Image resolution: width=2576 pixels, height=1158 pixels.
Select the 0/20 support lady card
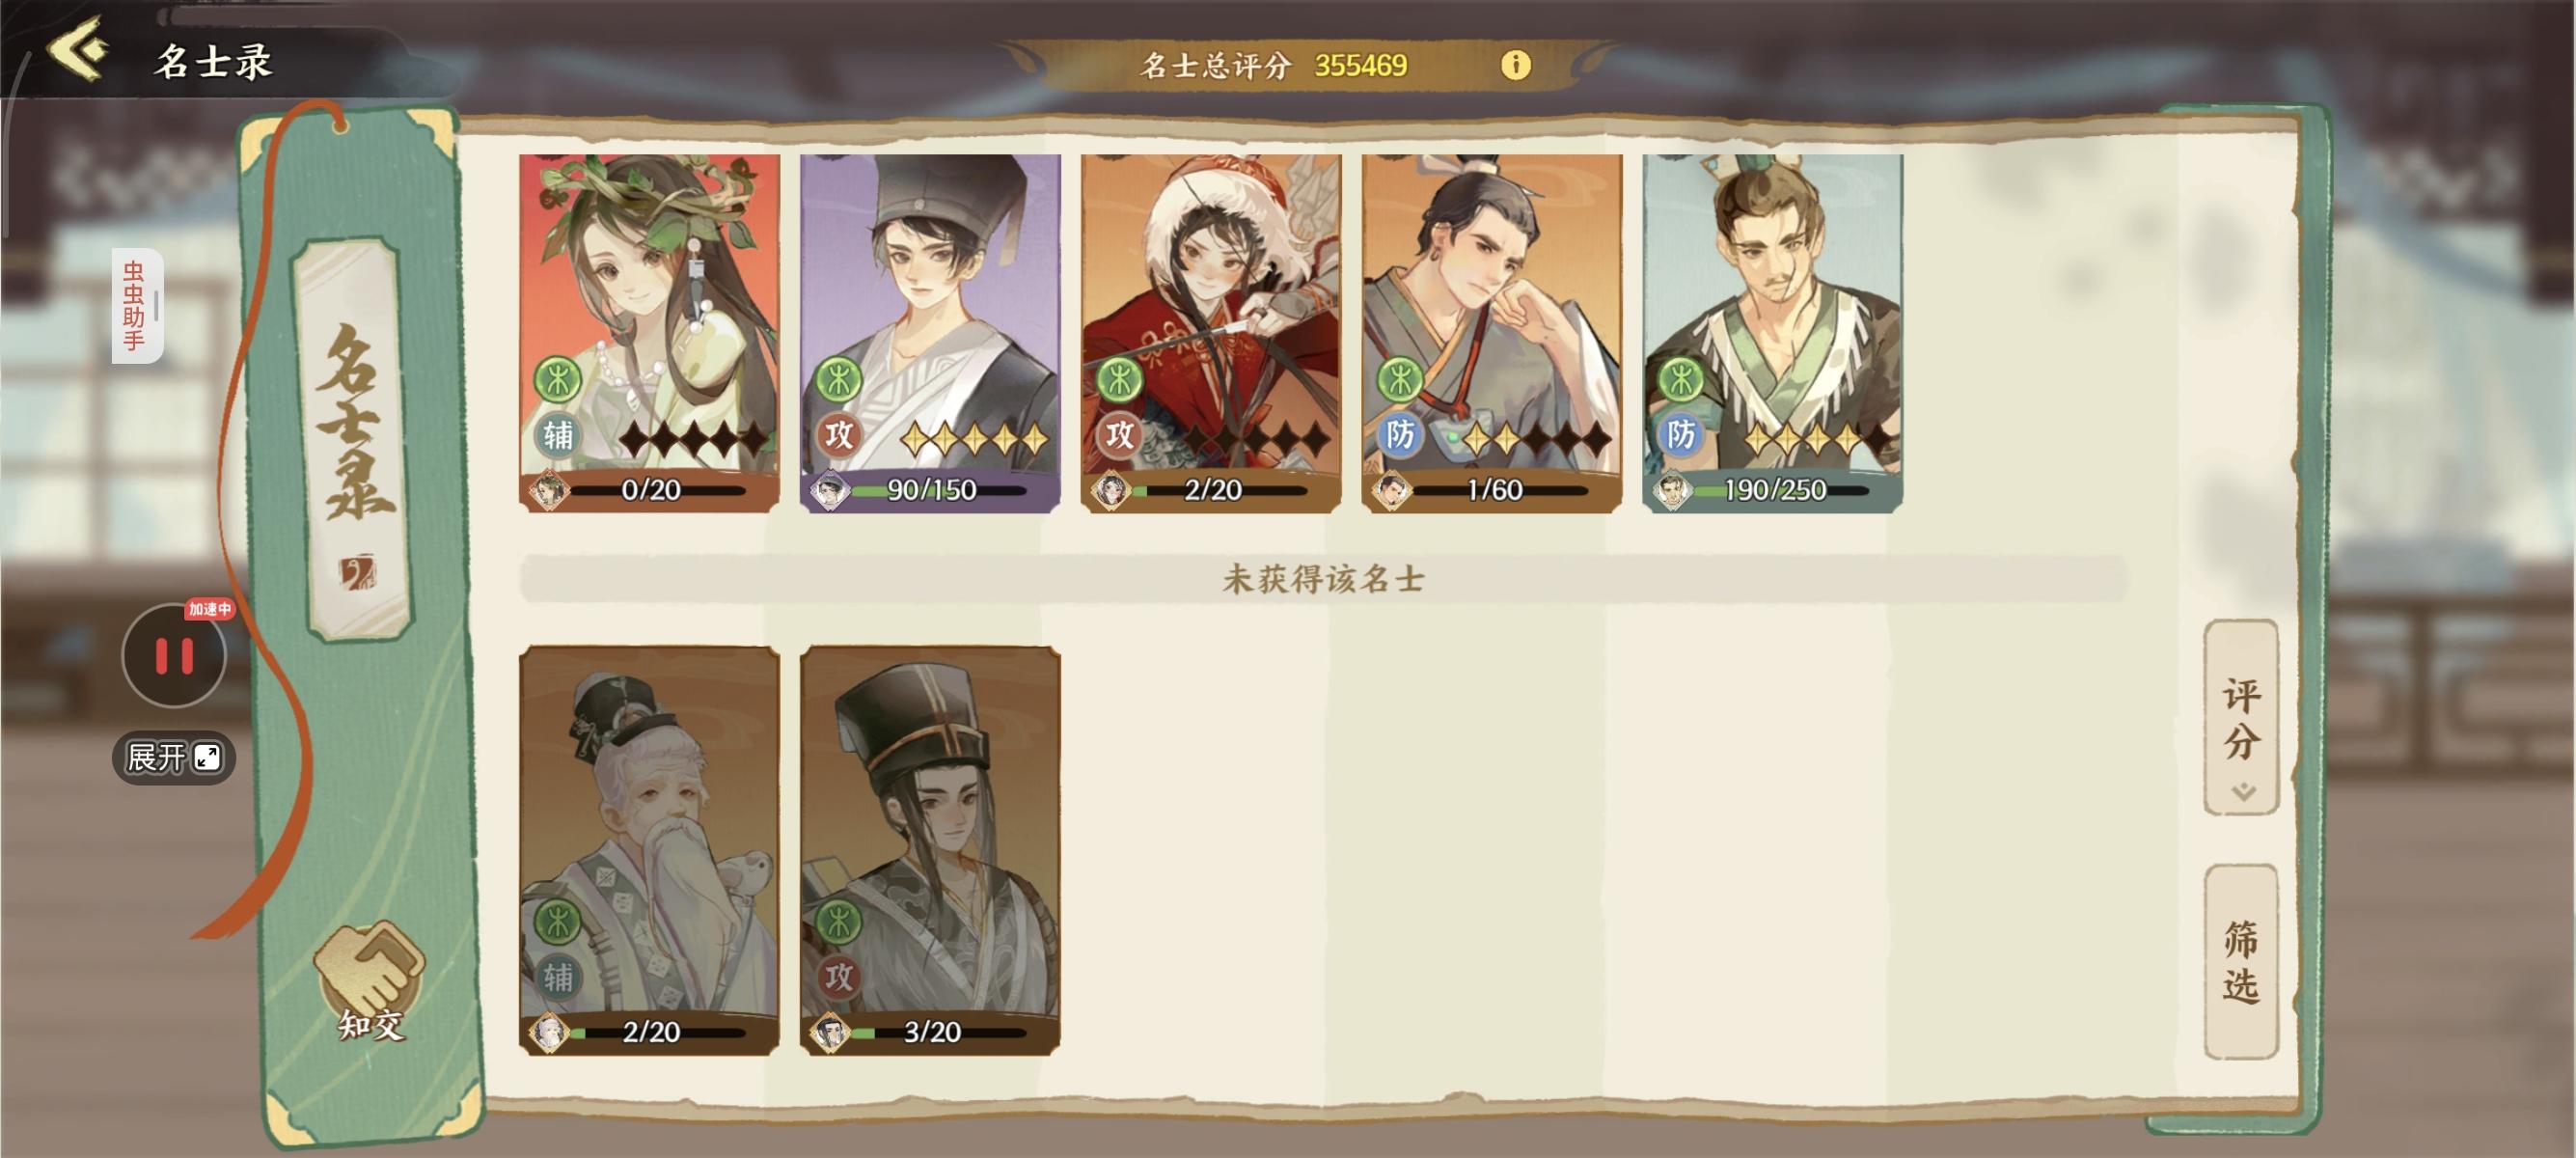649,333
